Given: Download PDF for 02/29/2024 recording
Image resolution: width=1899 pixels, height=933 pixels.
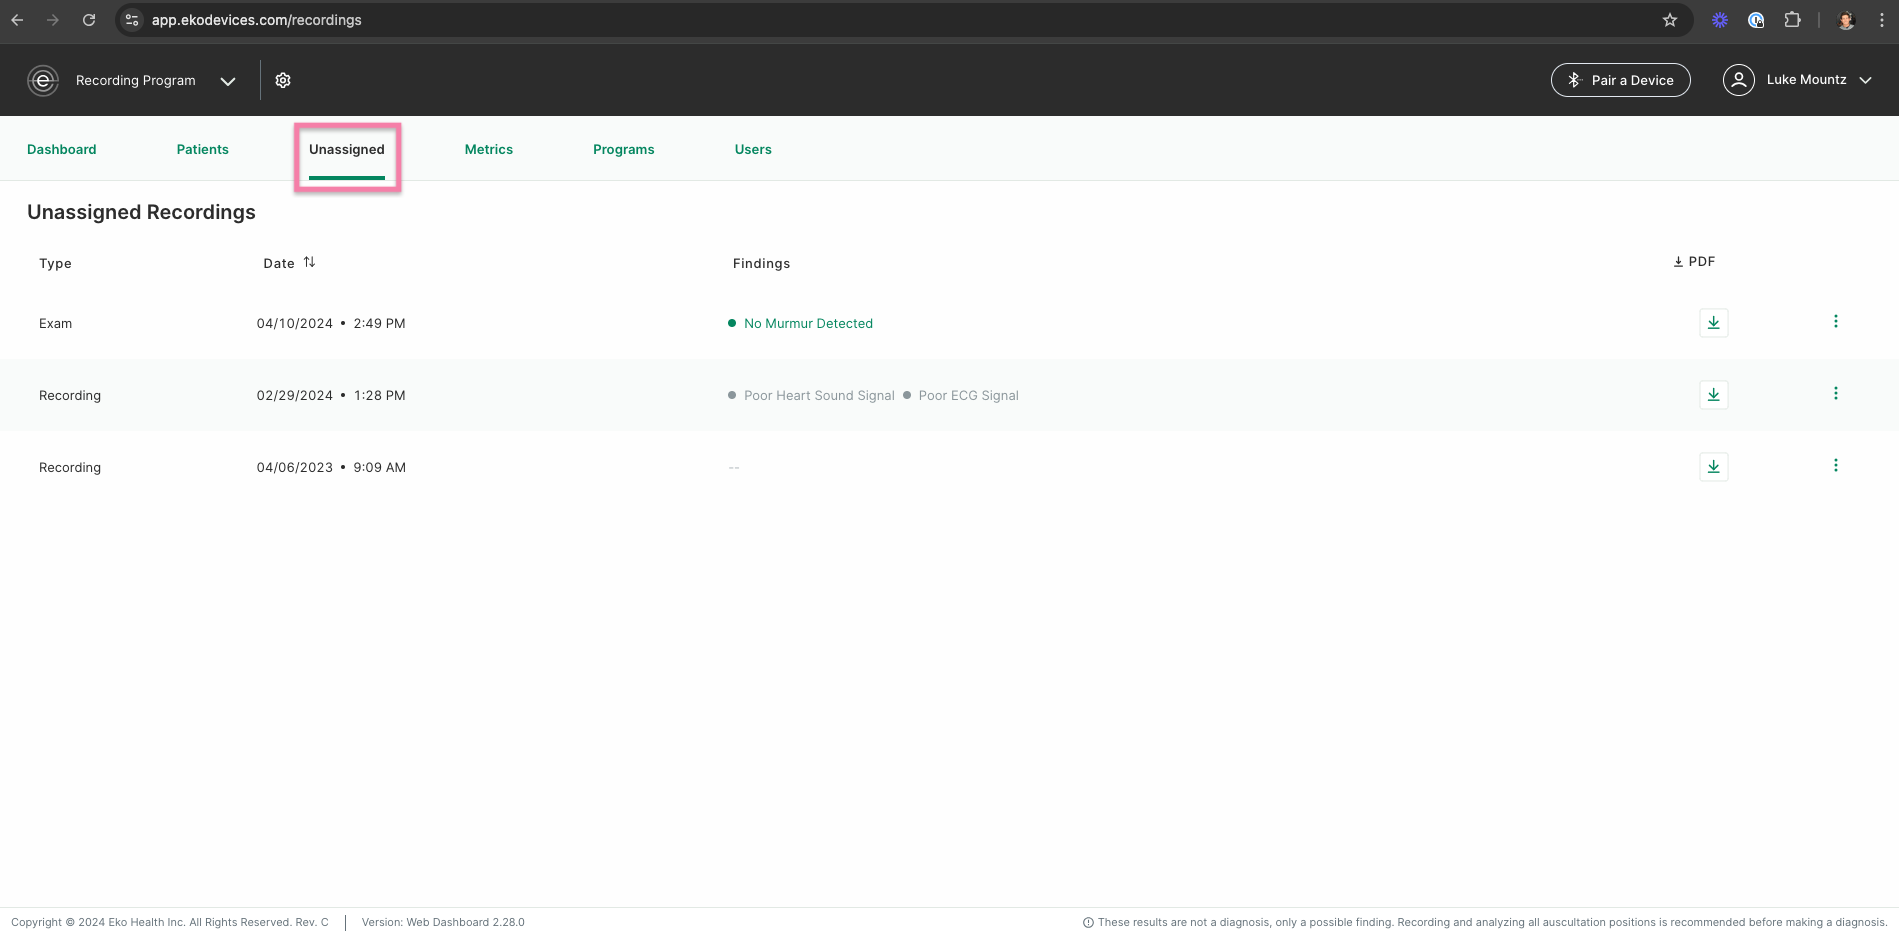Looking at the screenshot, I should tap(1714, 395).
